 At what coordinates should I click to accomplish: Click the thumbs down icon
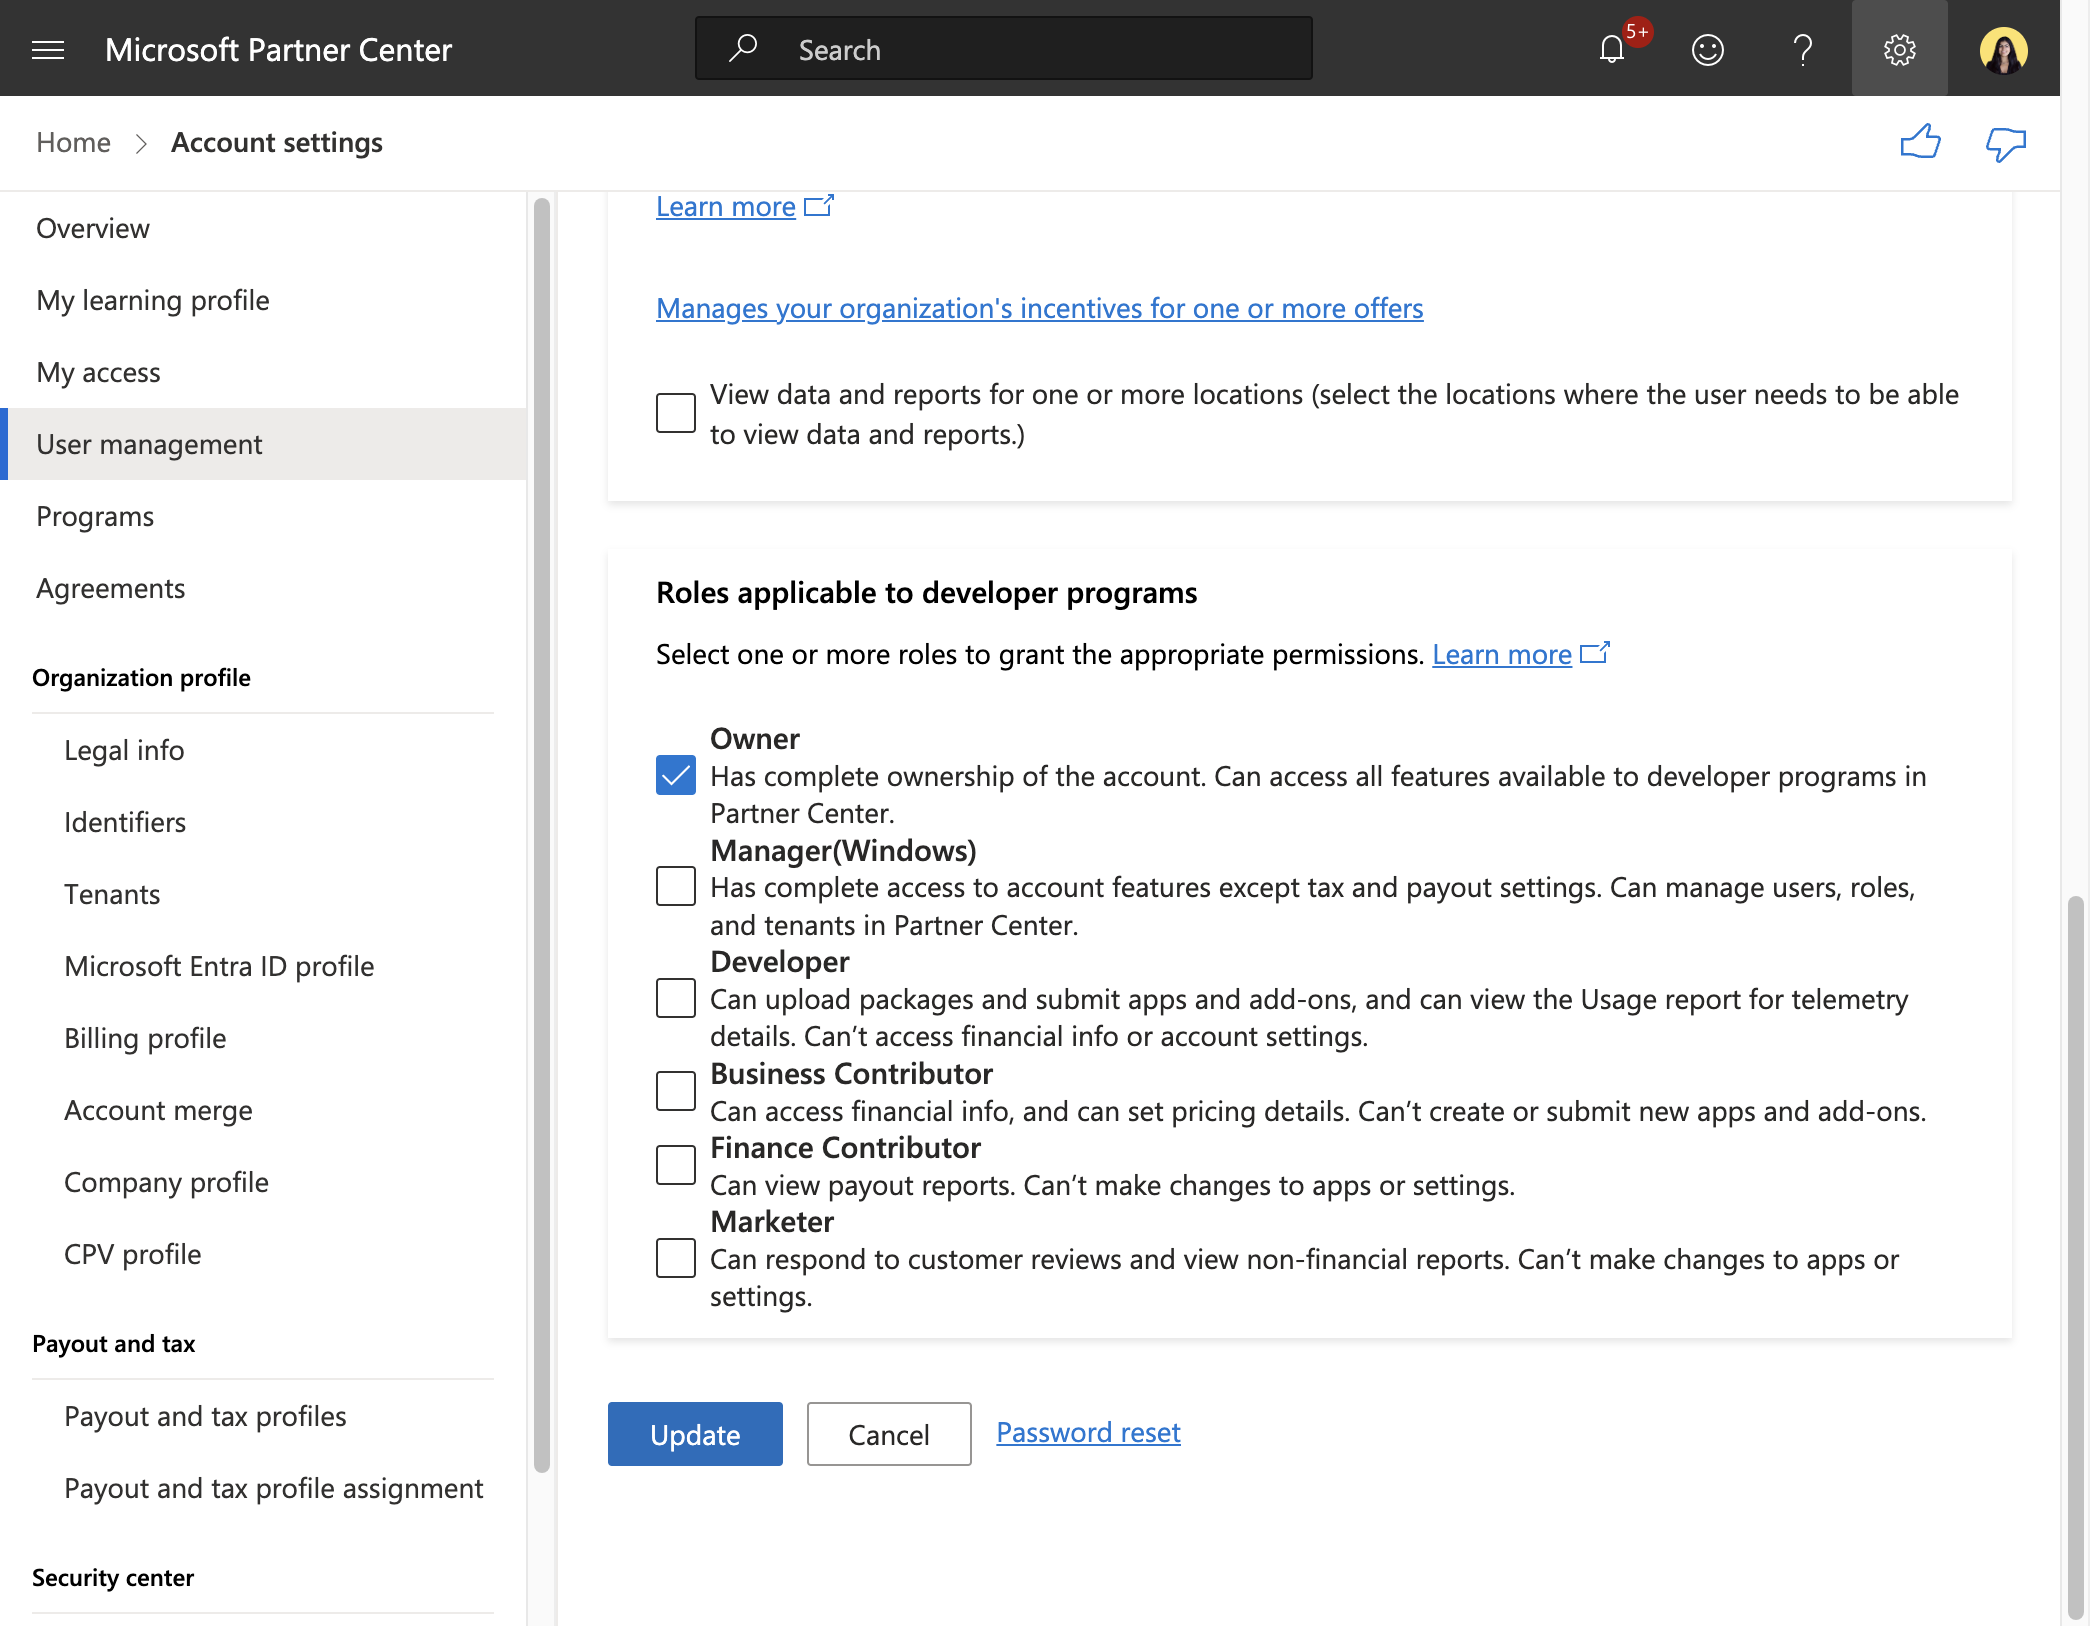tap(2005, 143)
